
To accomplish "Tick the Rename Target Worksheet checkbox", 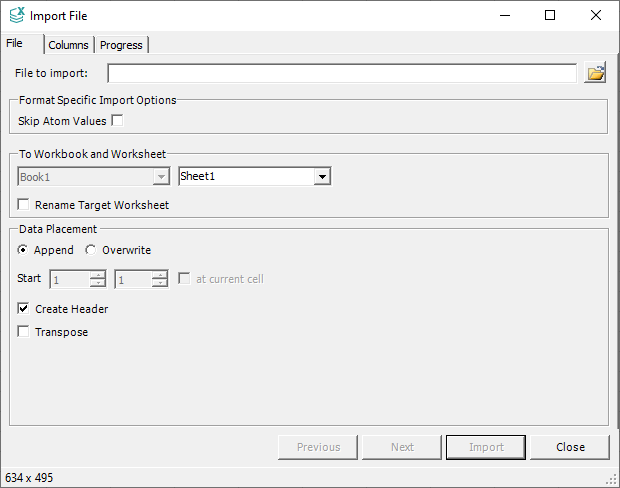I will click(24, 205).
